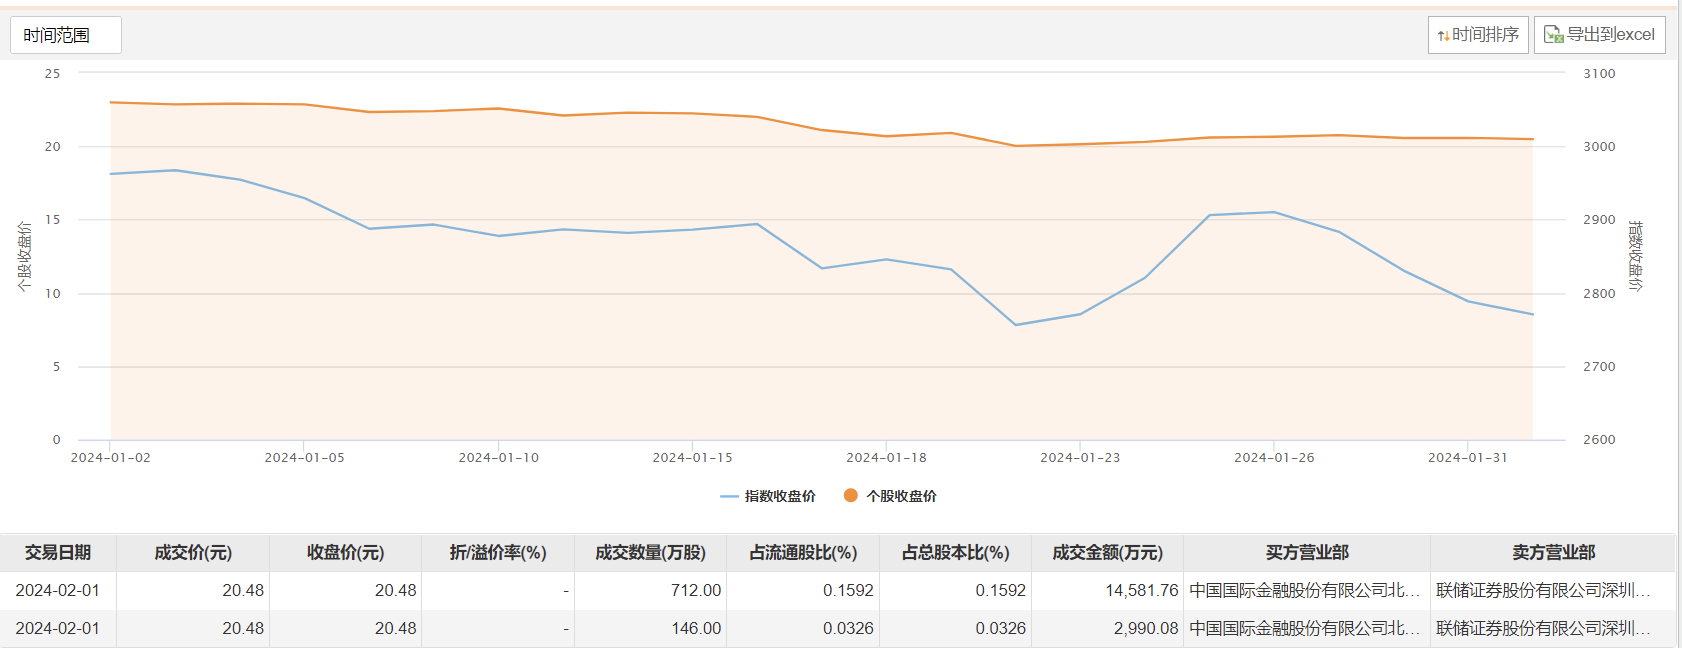Viewport: 1682px width, 648px height.
Task: Export data with 导出到excel button
Action: tap(1600, 35)
